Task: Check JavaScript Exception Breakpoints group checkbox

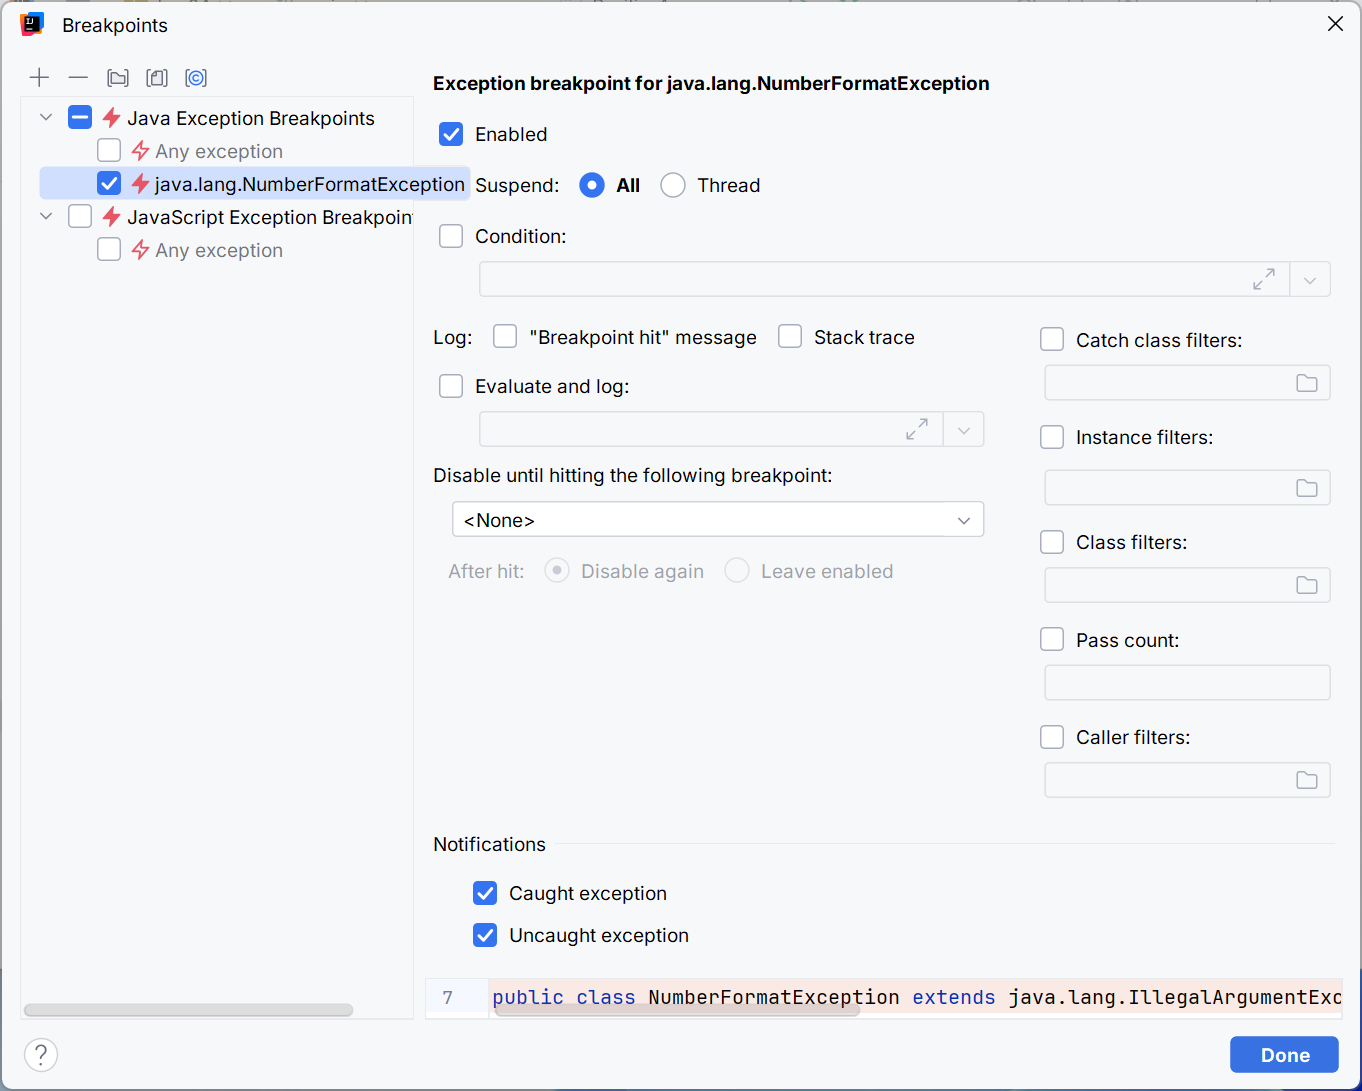Action: point(80,216)
